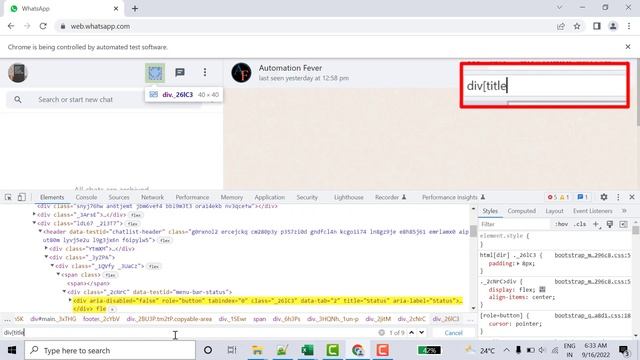Select div_2cNrC breadcrumb
The height and width of the screenshot is (360, 640).
(411, 319)
